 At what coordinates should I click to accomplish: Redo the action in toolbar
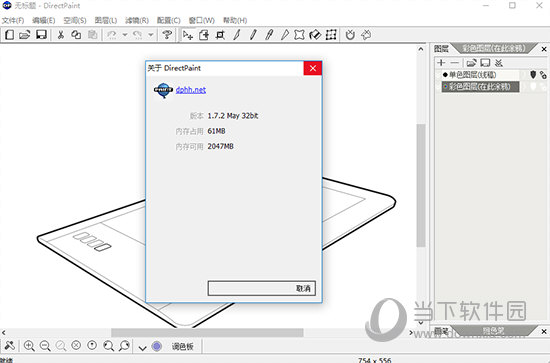[138, 35]
